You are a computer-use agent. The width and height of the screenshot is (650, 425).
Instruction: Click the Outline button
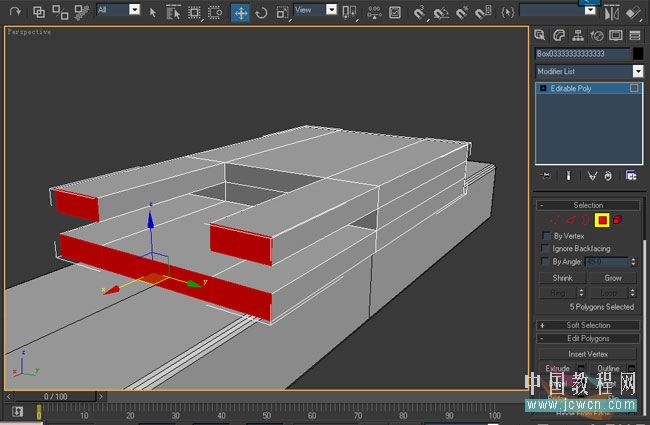pos(608,368)
